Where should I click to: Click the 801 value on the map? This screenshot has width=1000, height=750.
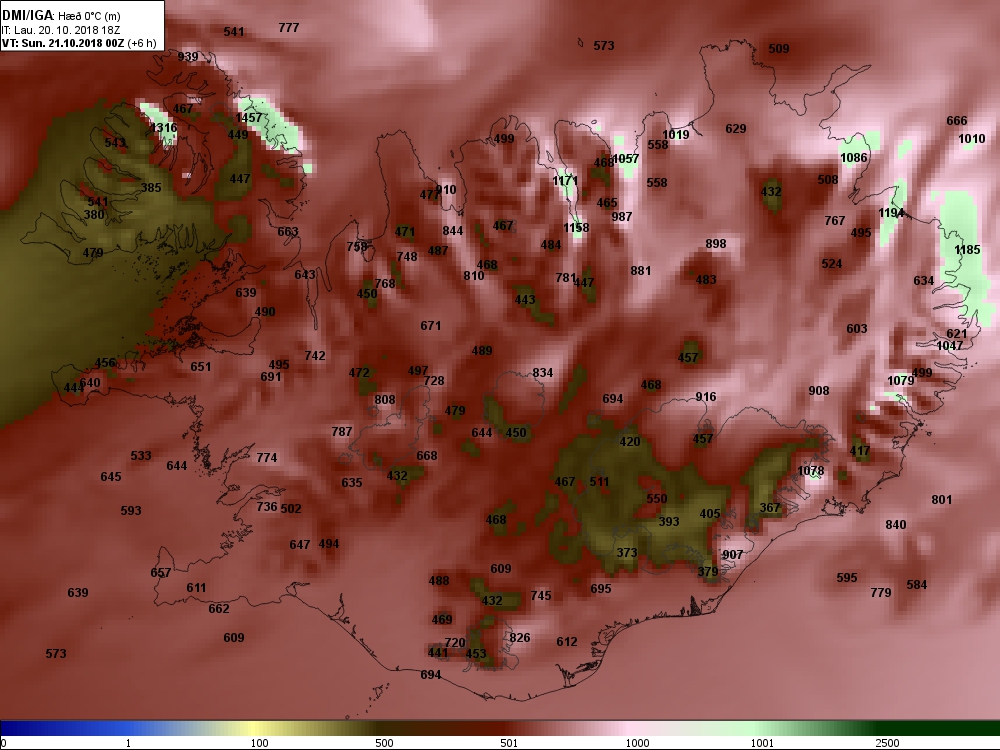(x=941, y=500)
